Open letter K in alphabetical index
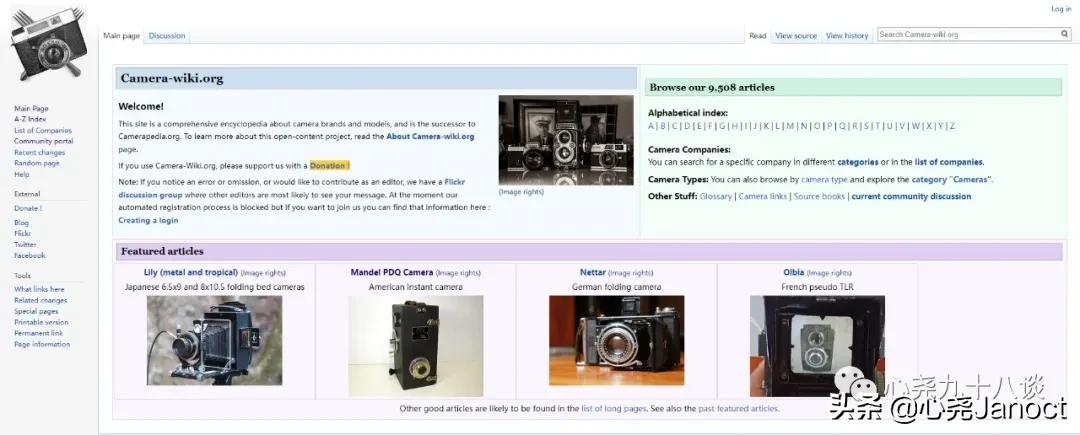Image resolution: width=1080 pixels, height=435 pixels. 766,126
